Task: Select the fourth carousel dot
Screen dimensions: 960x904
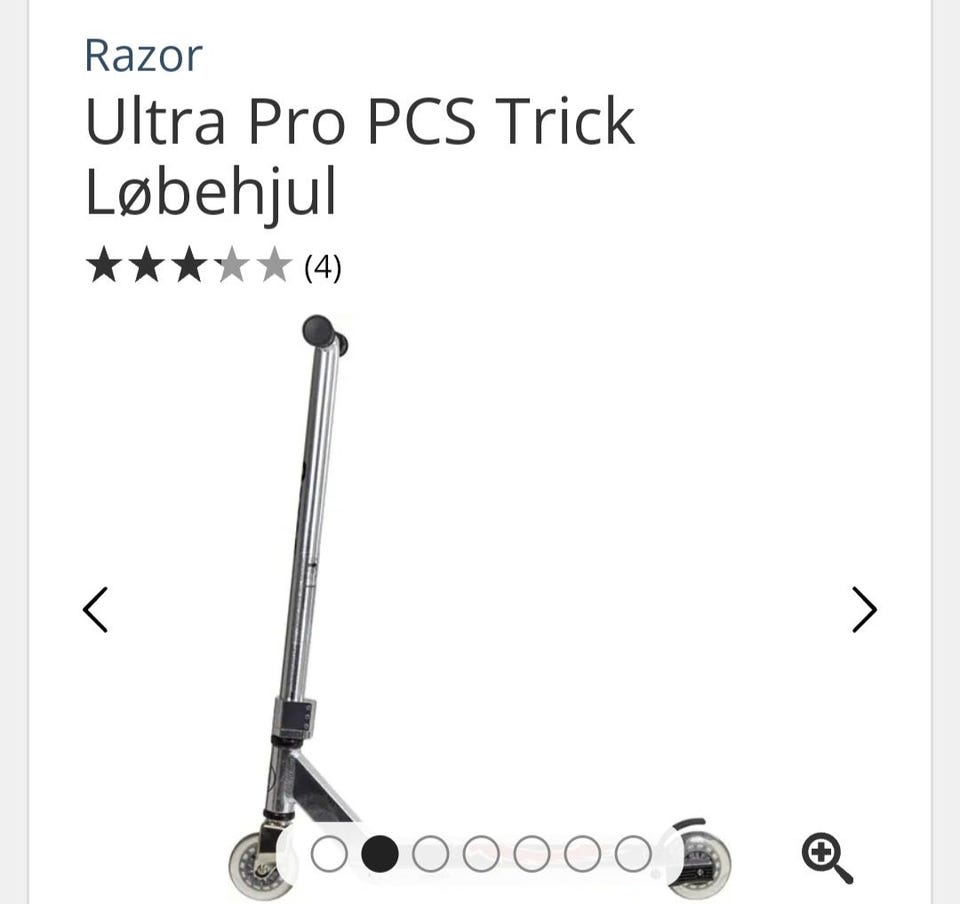Action: click(481, 854)
